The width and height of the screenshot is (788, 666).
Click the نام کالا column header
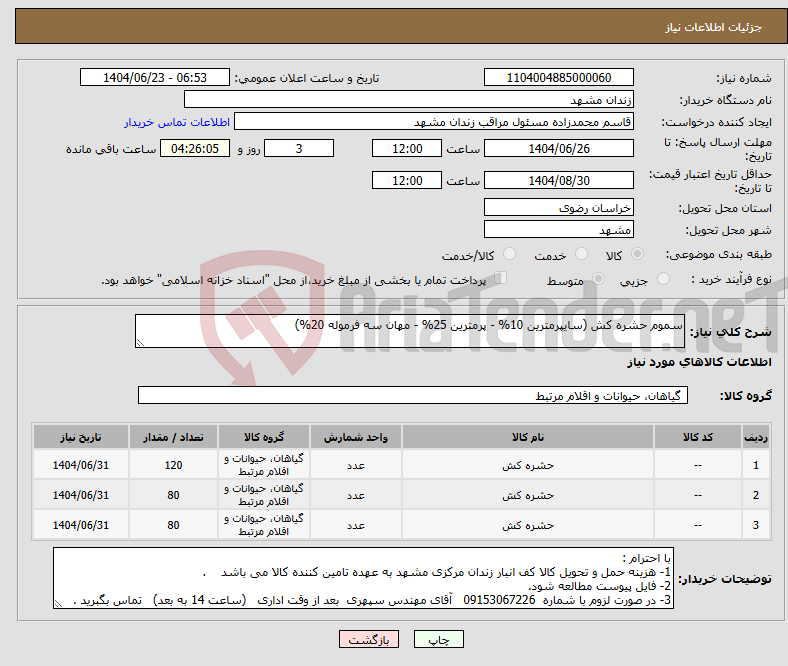(x=528, y=437)
